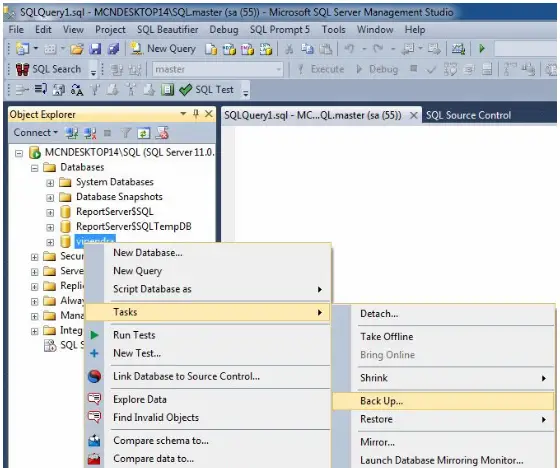
Task: Close the Object Explorer panel
Action: 209,114
